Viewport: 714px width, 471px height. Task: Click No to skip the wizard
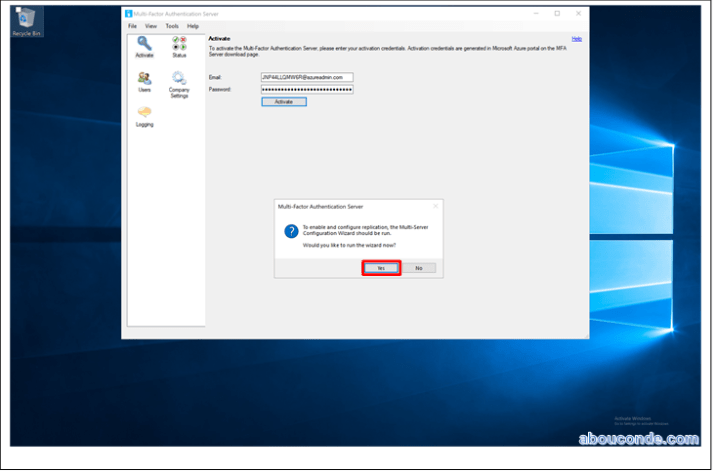[x=419, y=268]
